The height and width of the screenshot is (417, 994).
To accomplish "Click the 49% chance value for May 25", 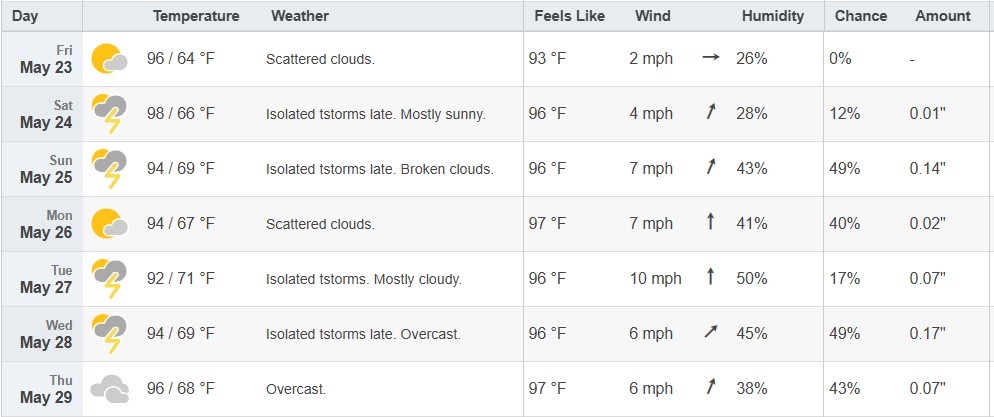I will click(x=844, y=169).
